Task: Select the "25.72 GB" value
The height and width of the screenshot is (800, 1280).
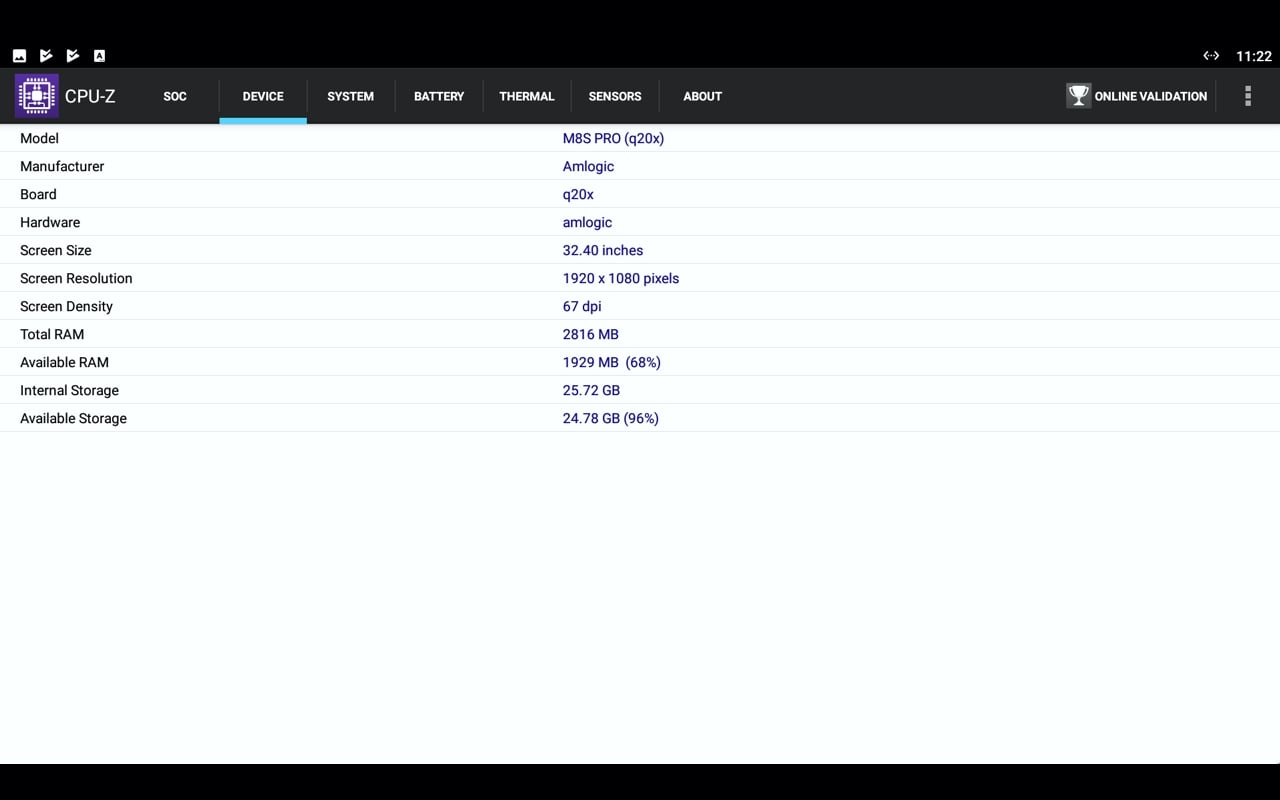Action: (x=591, y=390)
